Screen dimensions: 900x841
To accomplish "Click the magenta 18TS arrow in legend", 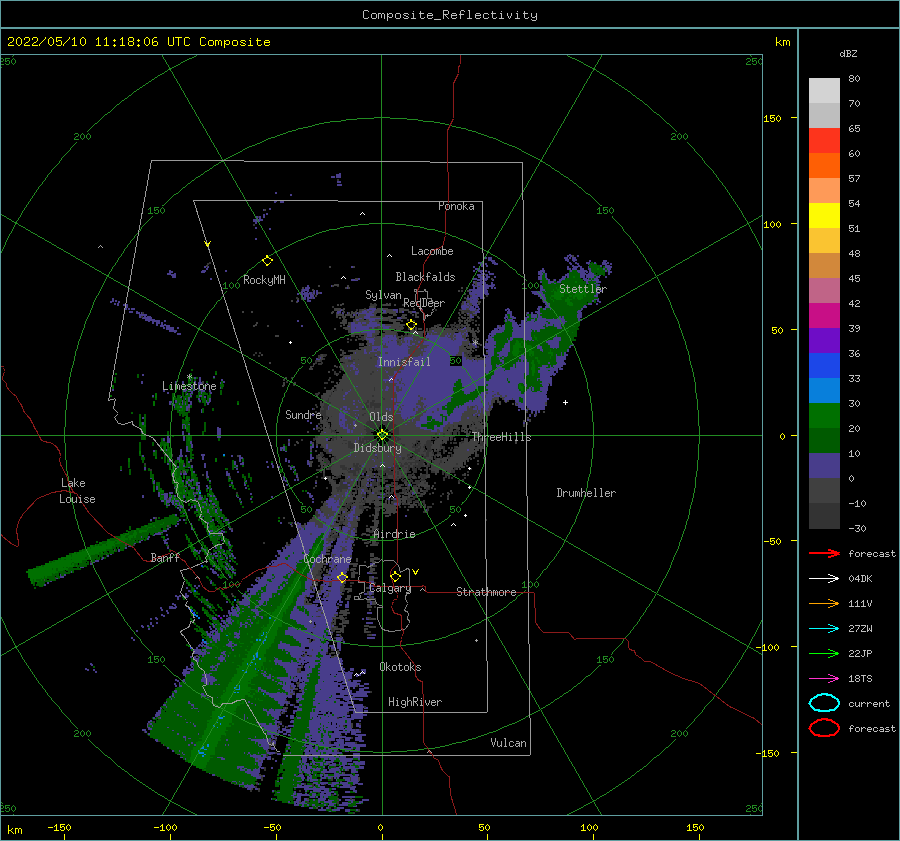I will (x=824, y=679).
